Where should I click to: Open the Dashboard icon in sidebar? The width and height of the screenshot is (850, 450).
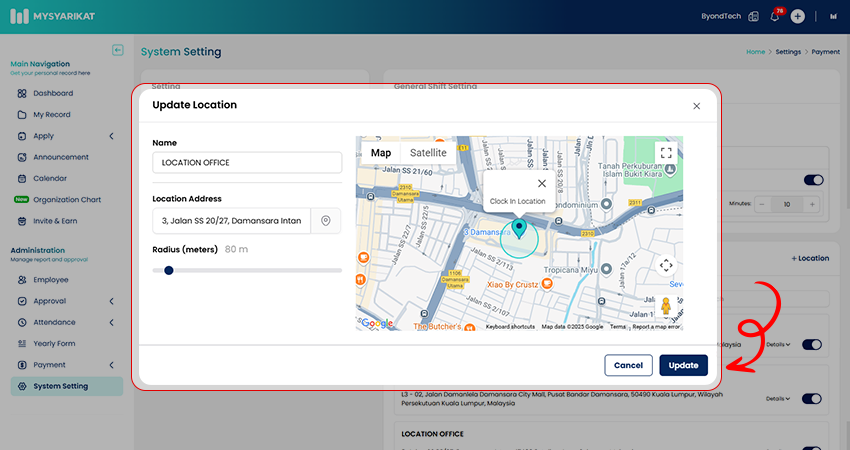(22, 93)
